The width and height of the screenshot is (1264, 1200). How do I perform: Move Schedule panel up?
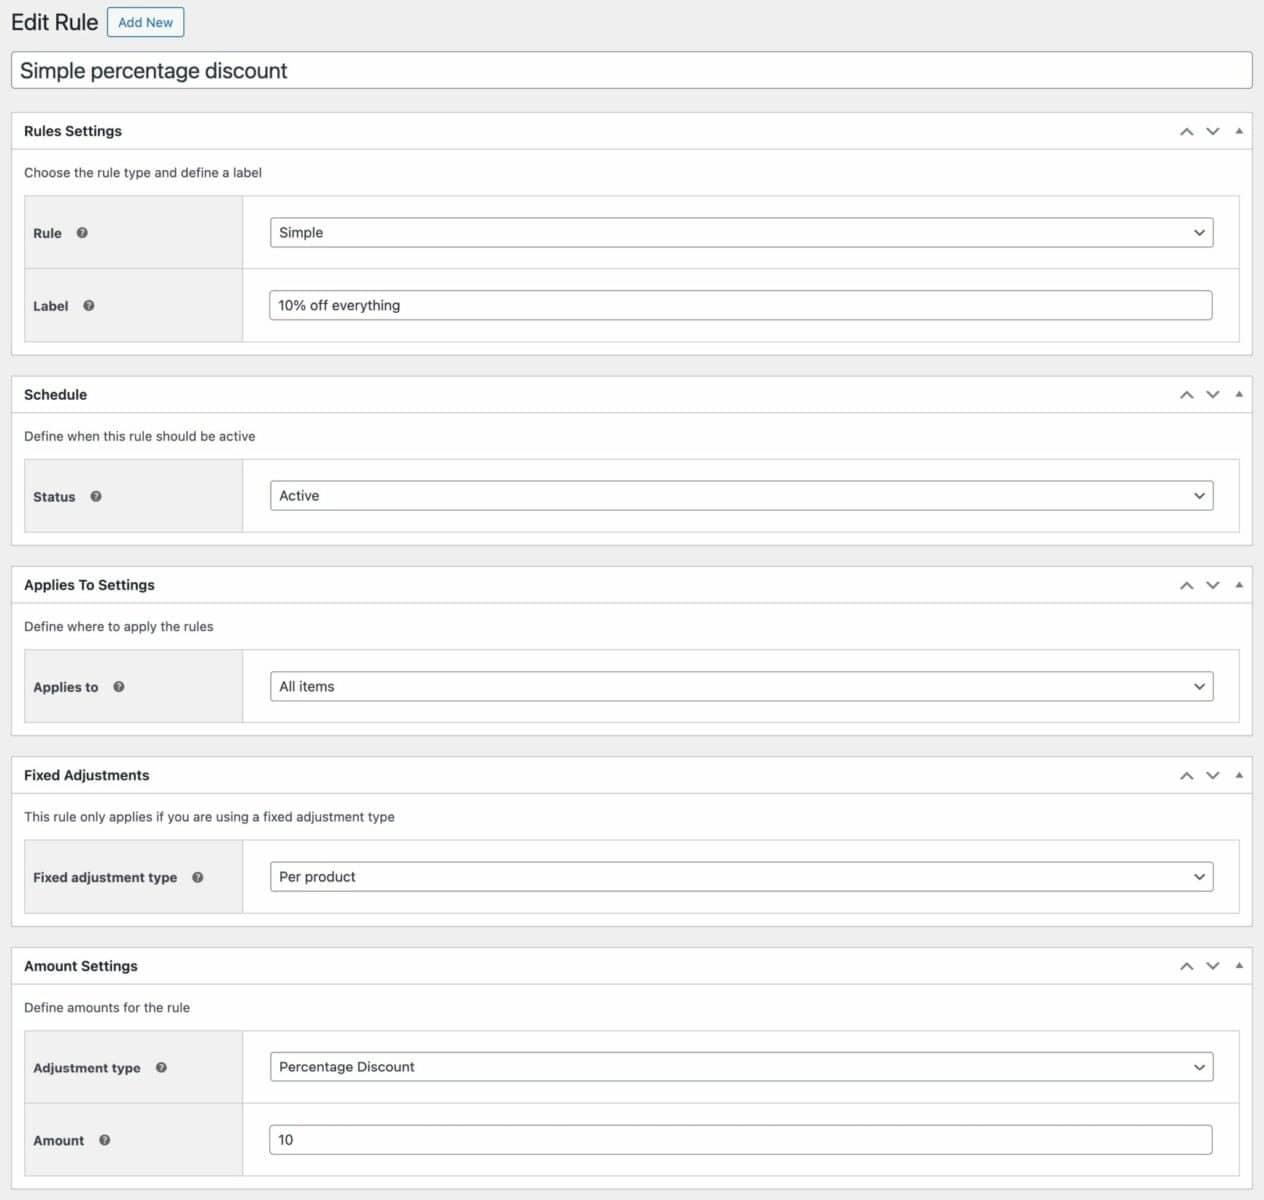1187,395
